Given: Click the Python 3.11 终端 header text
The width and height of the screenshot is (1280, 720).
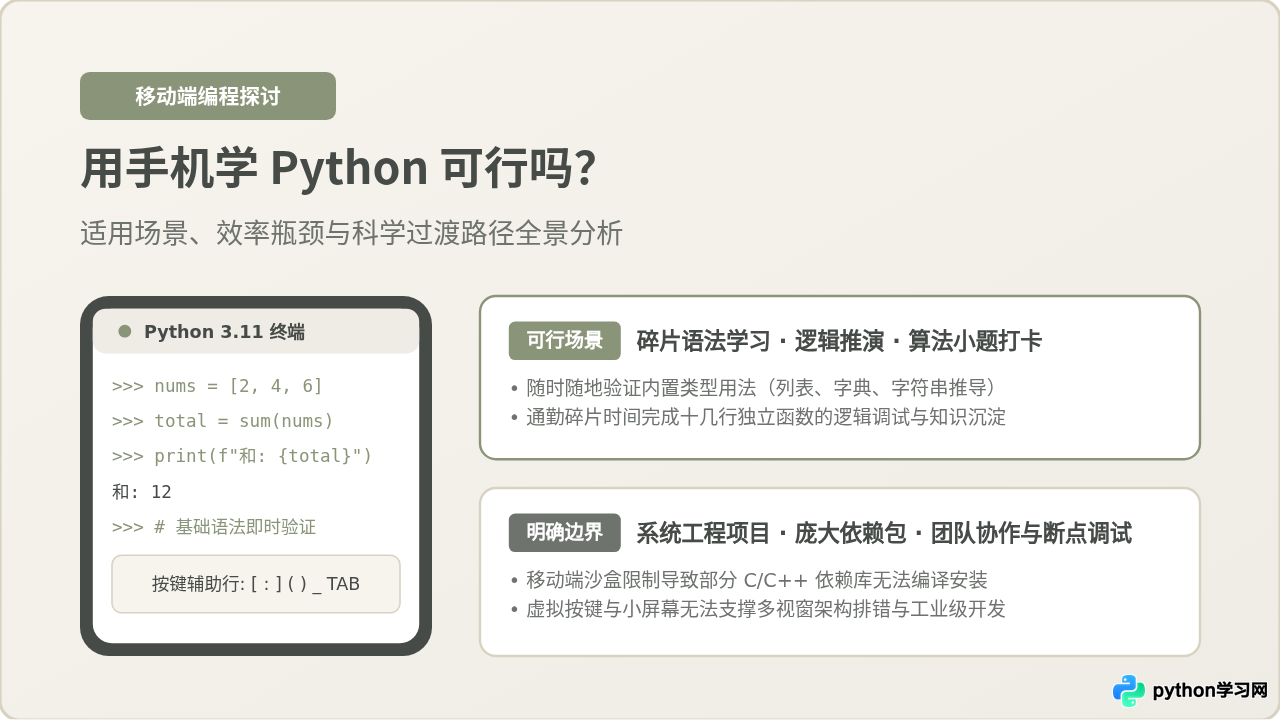Looking at the screenshot, I should coord(225,331).
